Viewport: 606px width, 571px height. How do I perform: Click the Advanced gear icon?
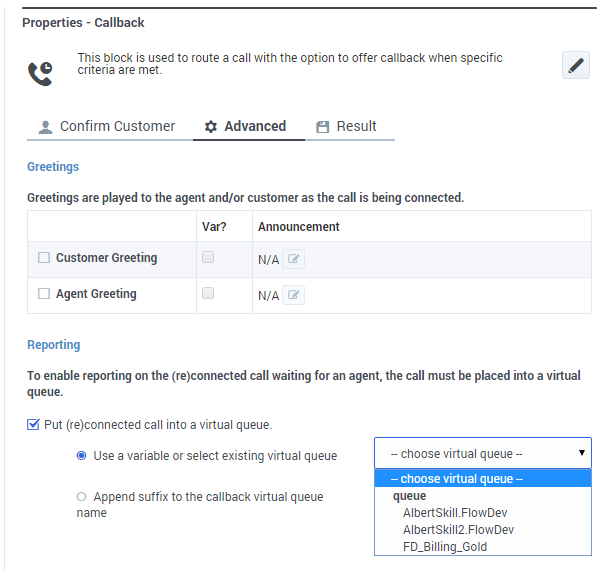point(210,127)
